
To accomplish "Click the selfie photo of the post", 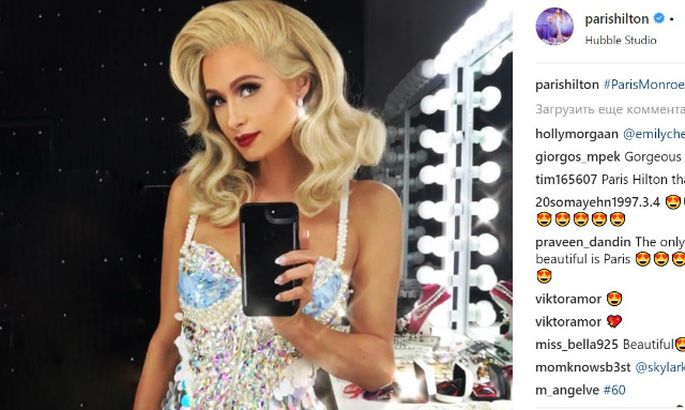I will pyautogui.click(x=256, y=205).
